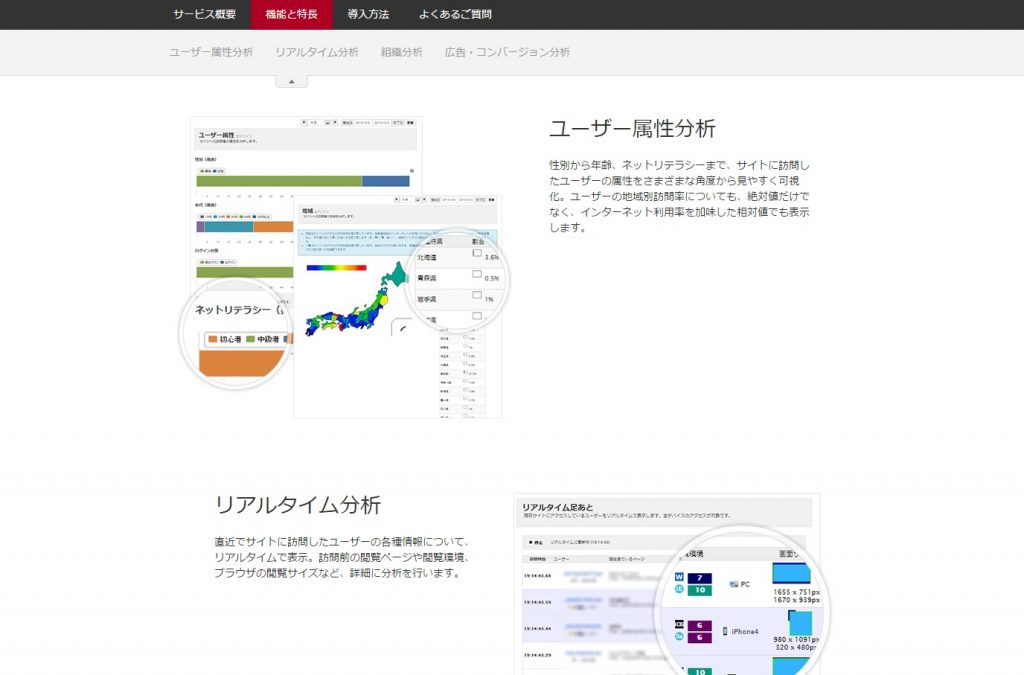Image resolution: width=1024 pixels, height=675 pixels.
Task: Select the iPhone4 device icon
Action: [724, 631]
